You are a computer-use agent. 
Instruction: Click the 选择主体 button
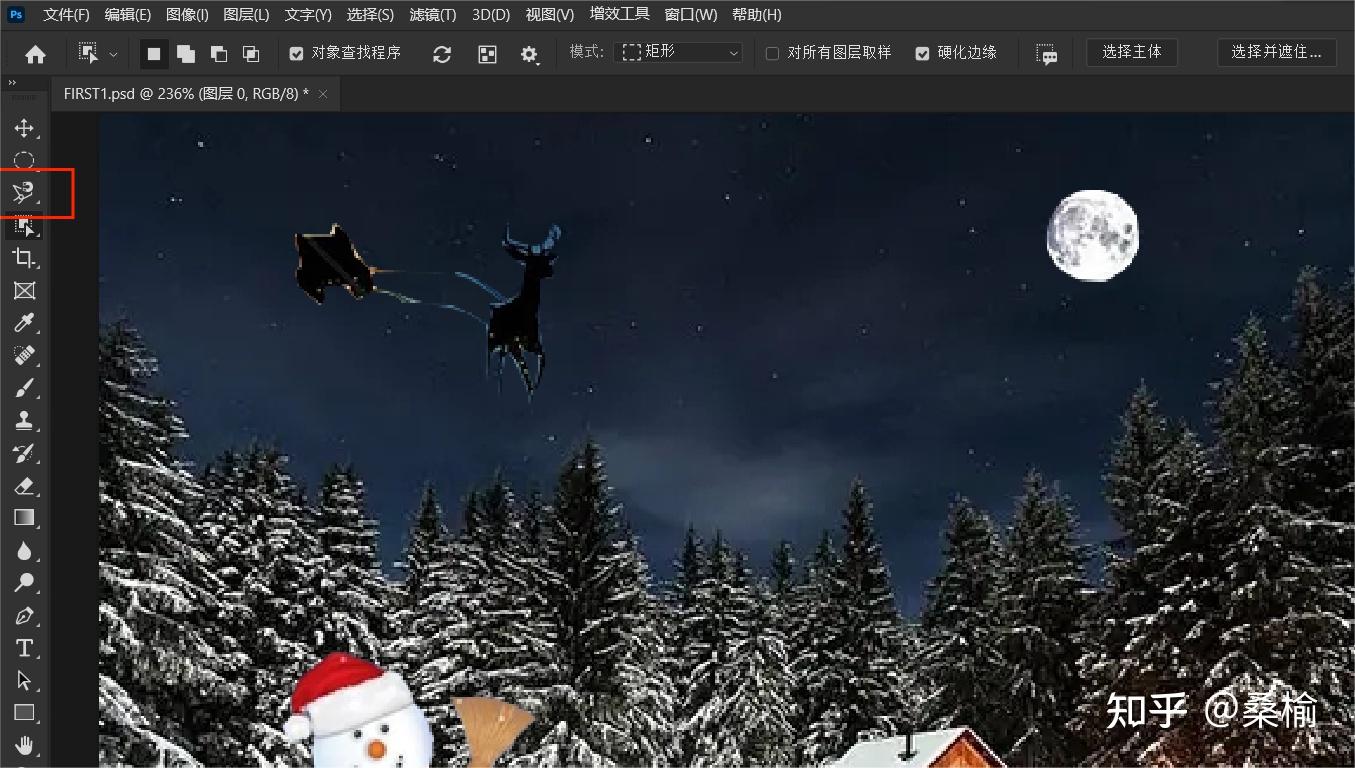(1132, 52)
